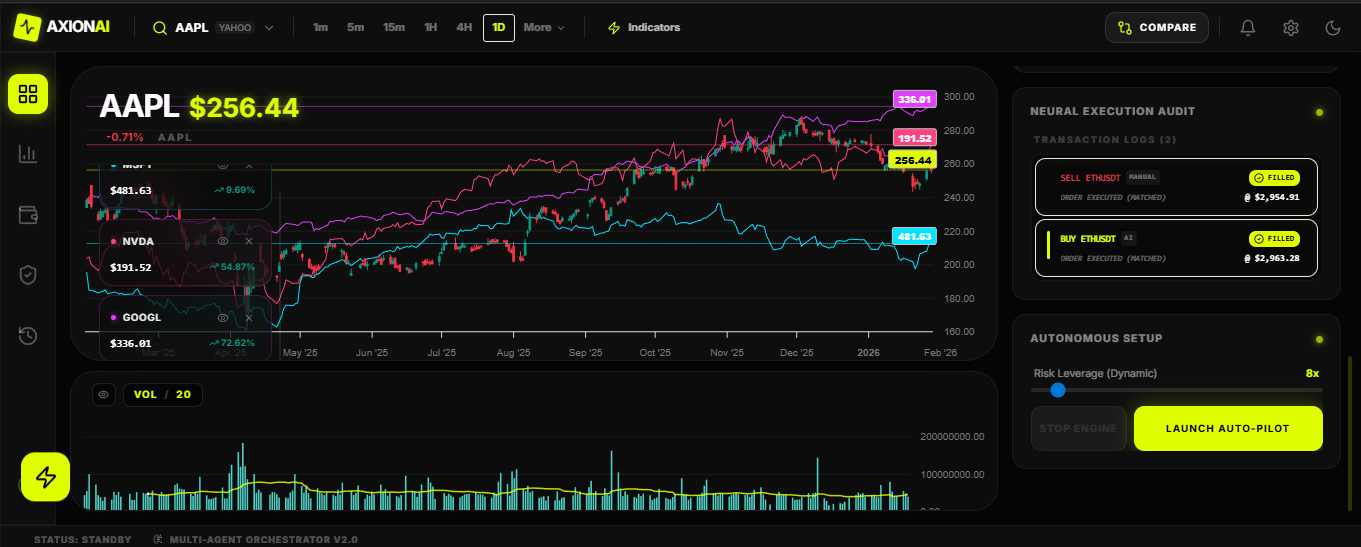Click LAUNCH AUTO-PILOT button
Image resolution: width=1361 pixels, height=547 pixels.
click(x=1228, y=428)
